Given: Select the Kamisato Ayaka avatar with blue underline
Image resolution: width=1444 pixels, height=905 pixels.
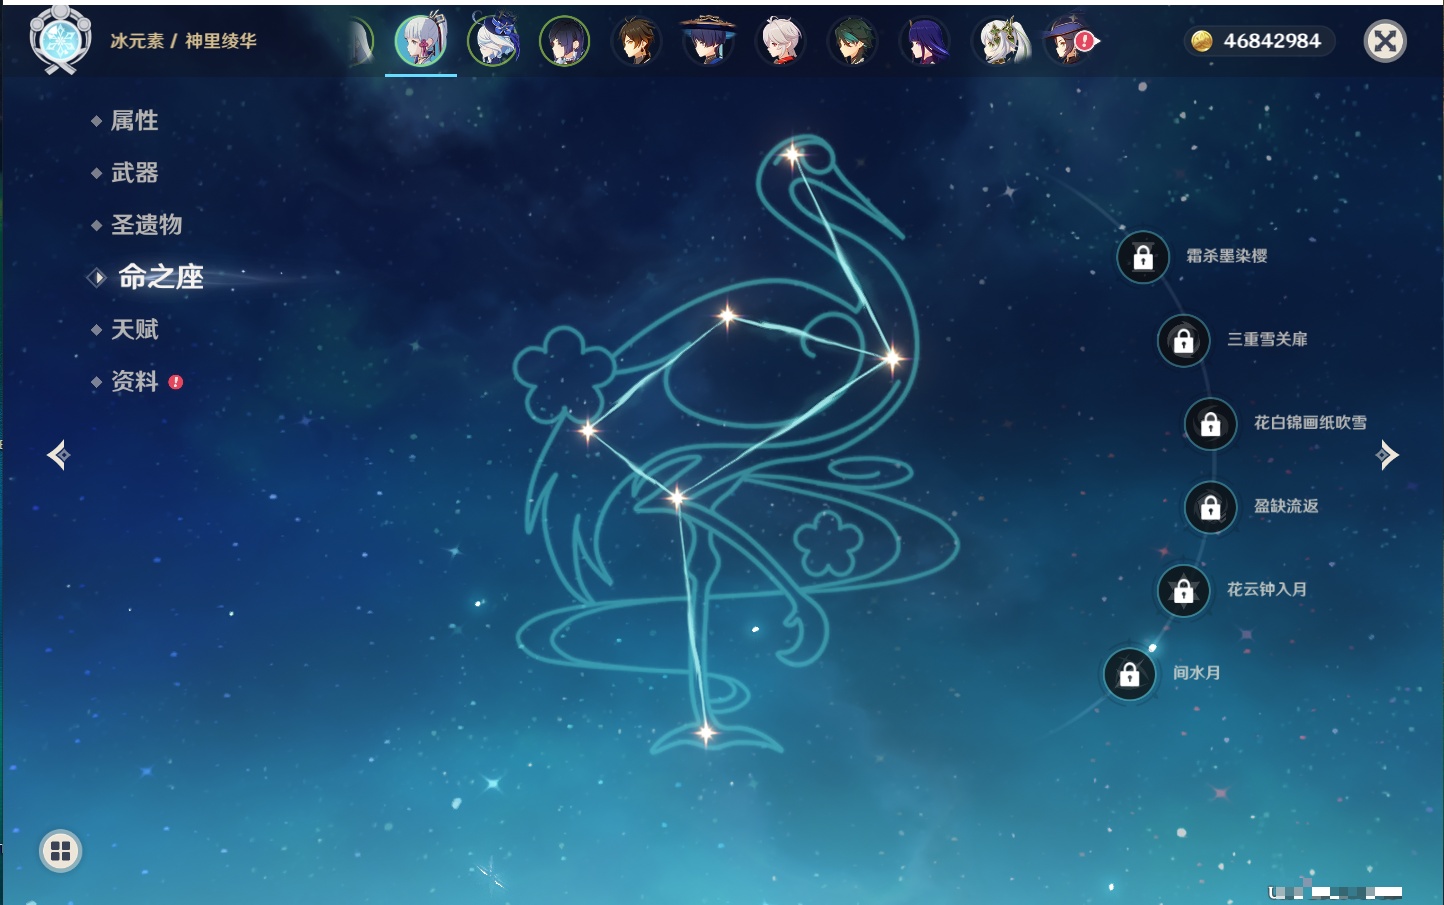Looking at the screenshot, I should [x=421, y=40].
